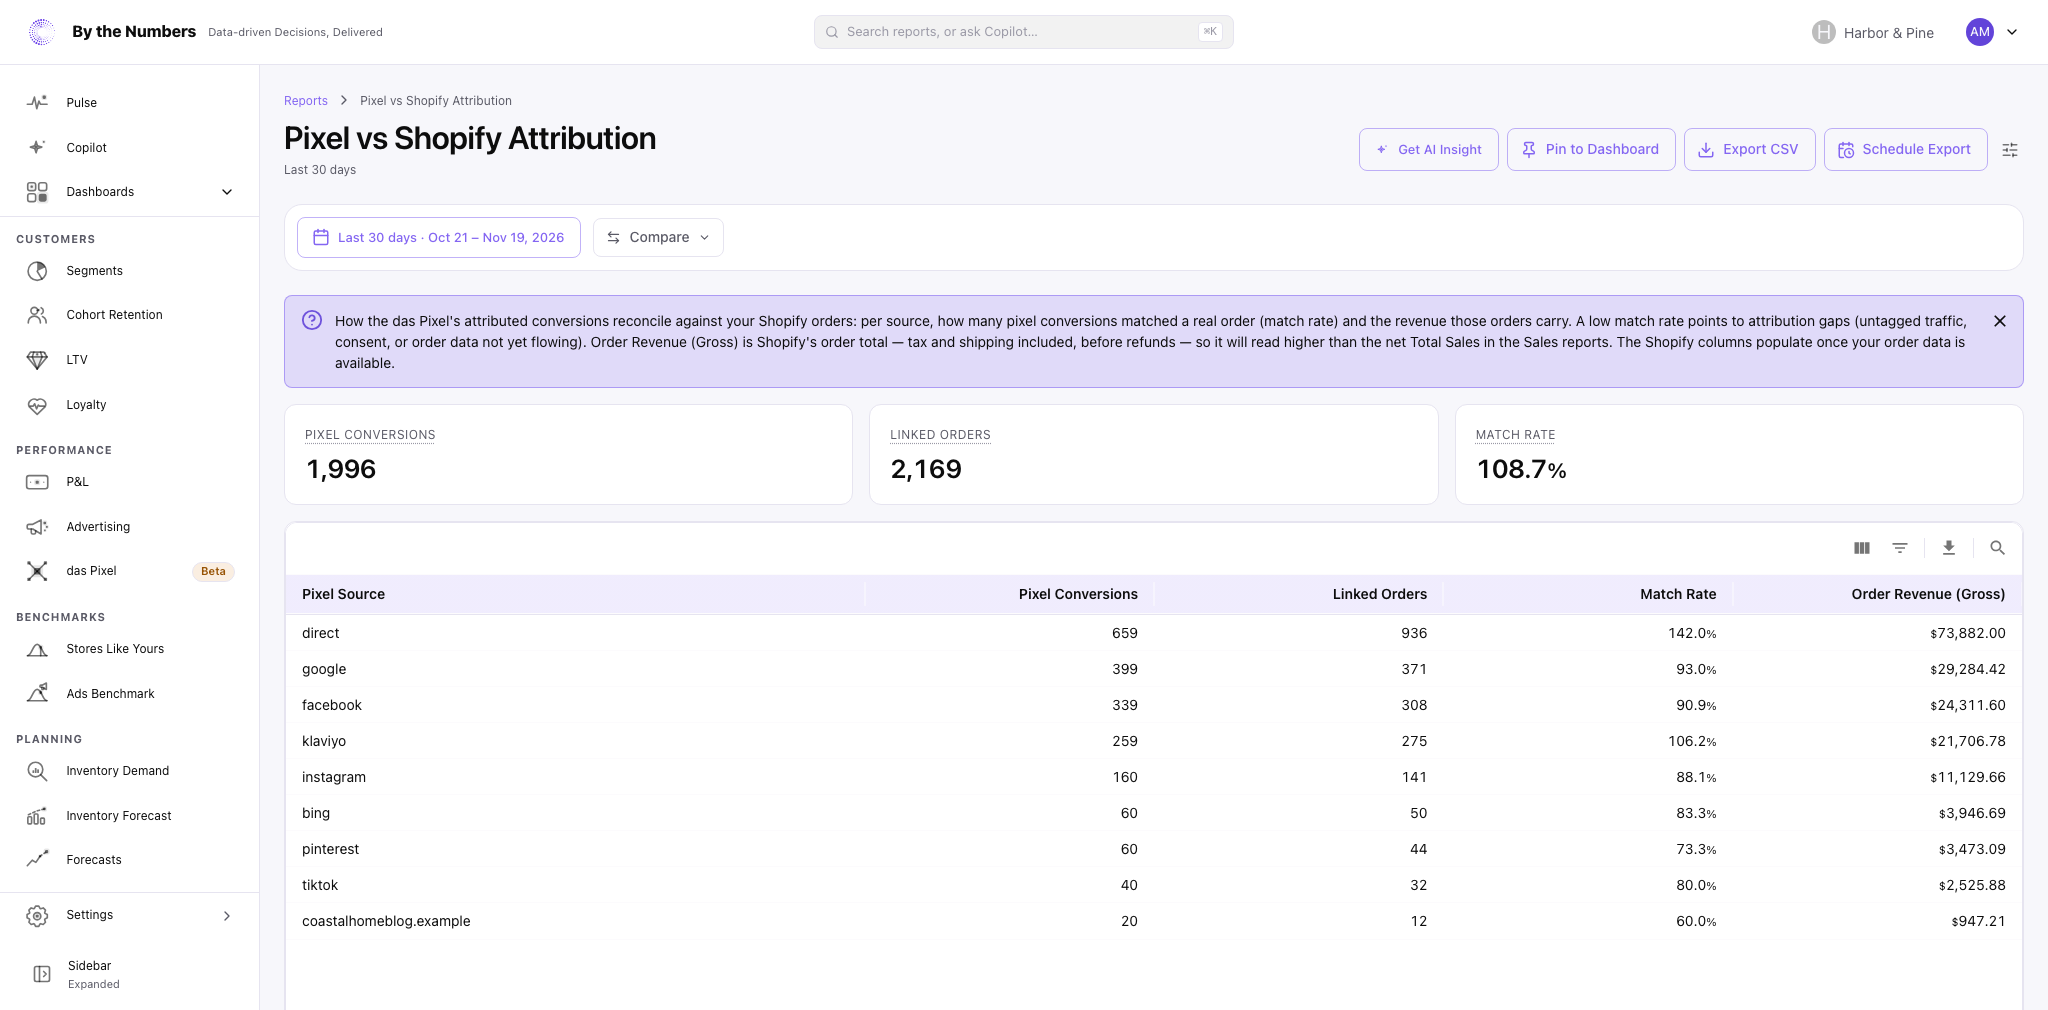Pin this report to Dashboard

(1591, 150)
